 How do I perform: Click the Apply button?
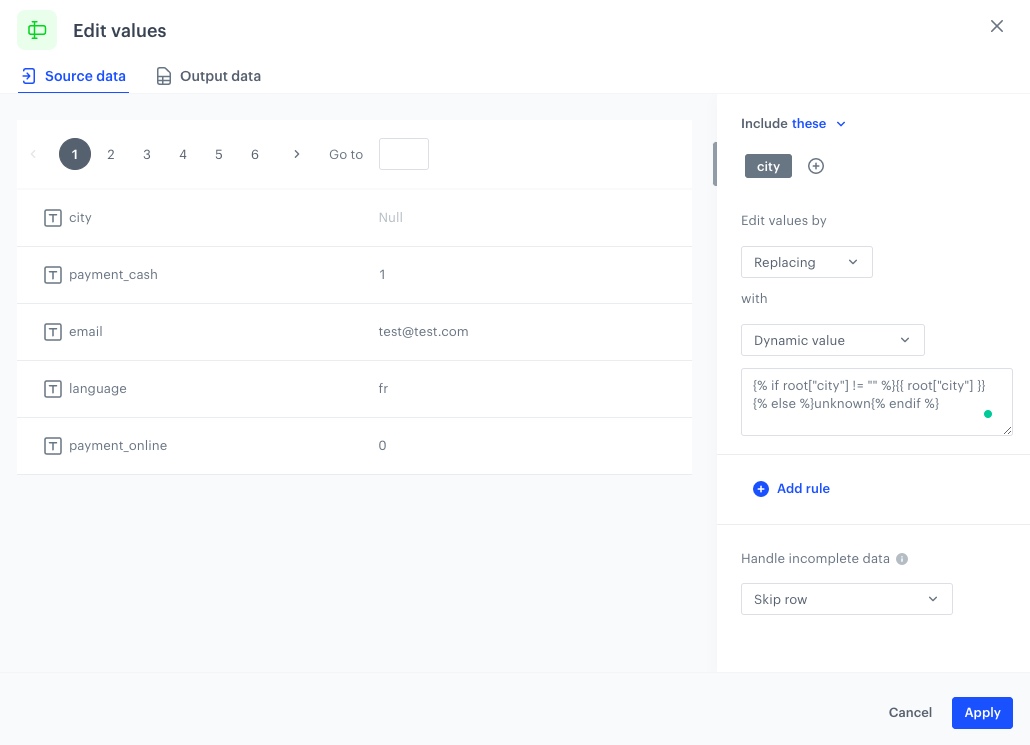[x=982, y=712]
